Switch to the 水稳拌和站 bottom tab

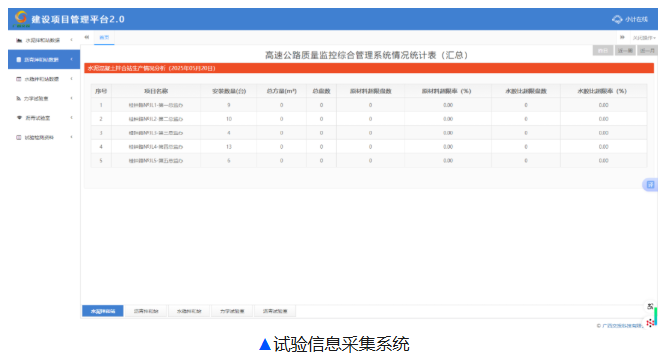point(189,311)
